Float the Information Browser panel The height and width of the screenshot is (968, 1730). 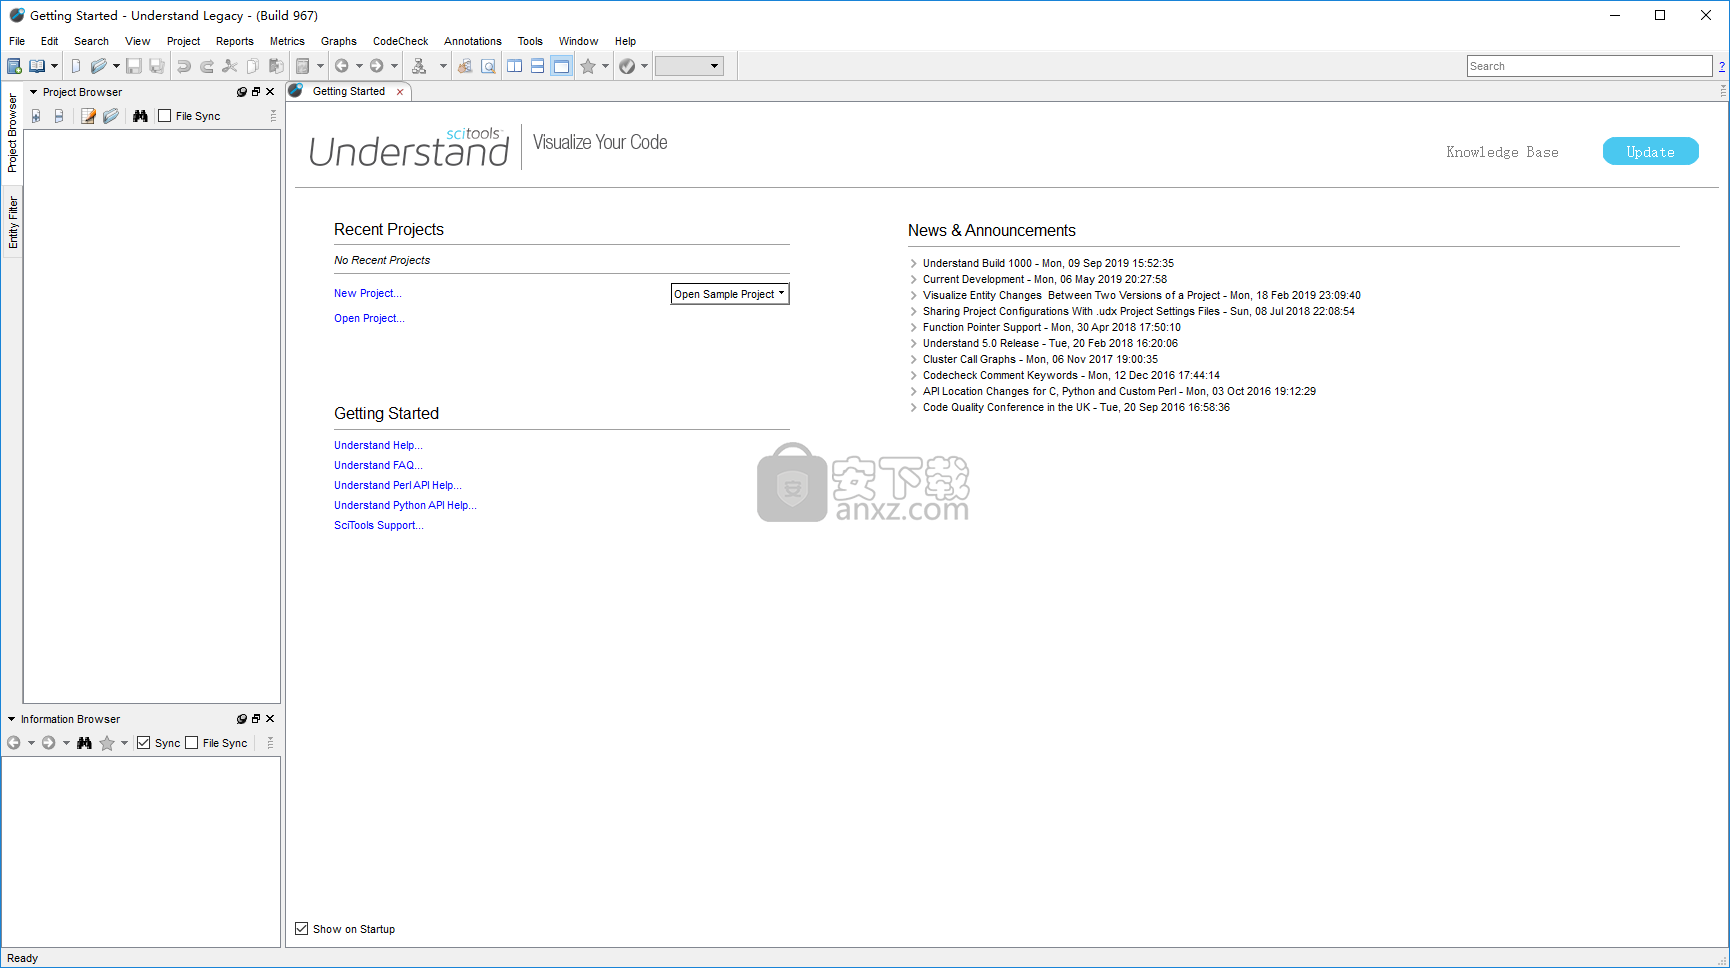(x=256, y=718)
